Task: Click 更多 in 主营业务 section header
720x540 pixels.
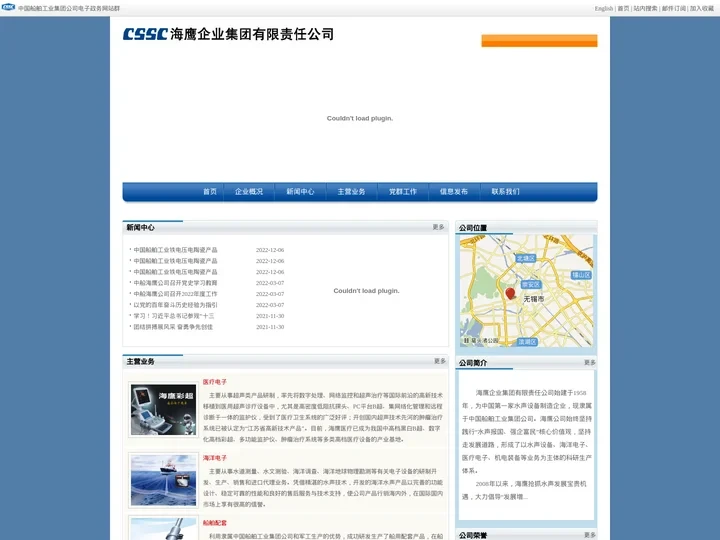Action: [x=439, y=361]
